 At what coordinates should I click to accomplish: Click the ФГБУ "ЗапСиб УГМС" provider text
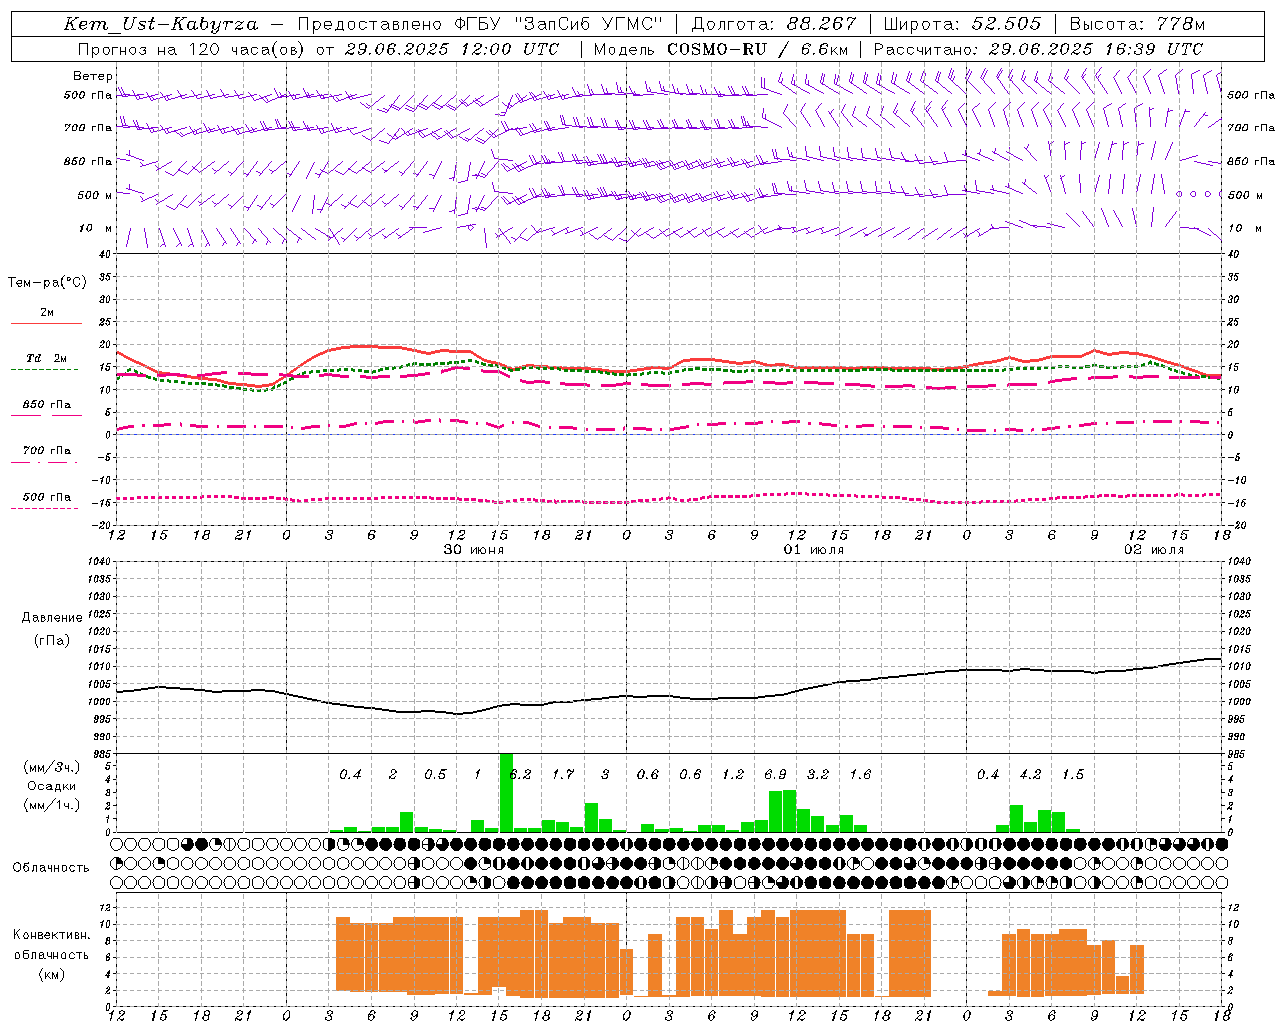pyautogui.click(x=559, y=24)
